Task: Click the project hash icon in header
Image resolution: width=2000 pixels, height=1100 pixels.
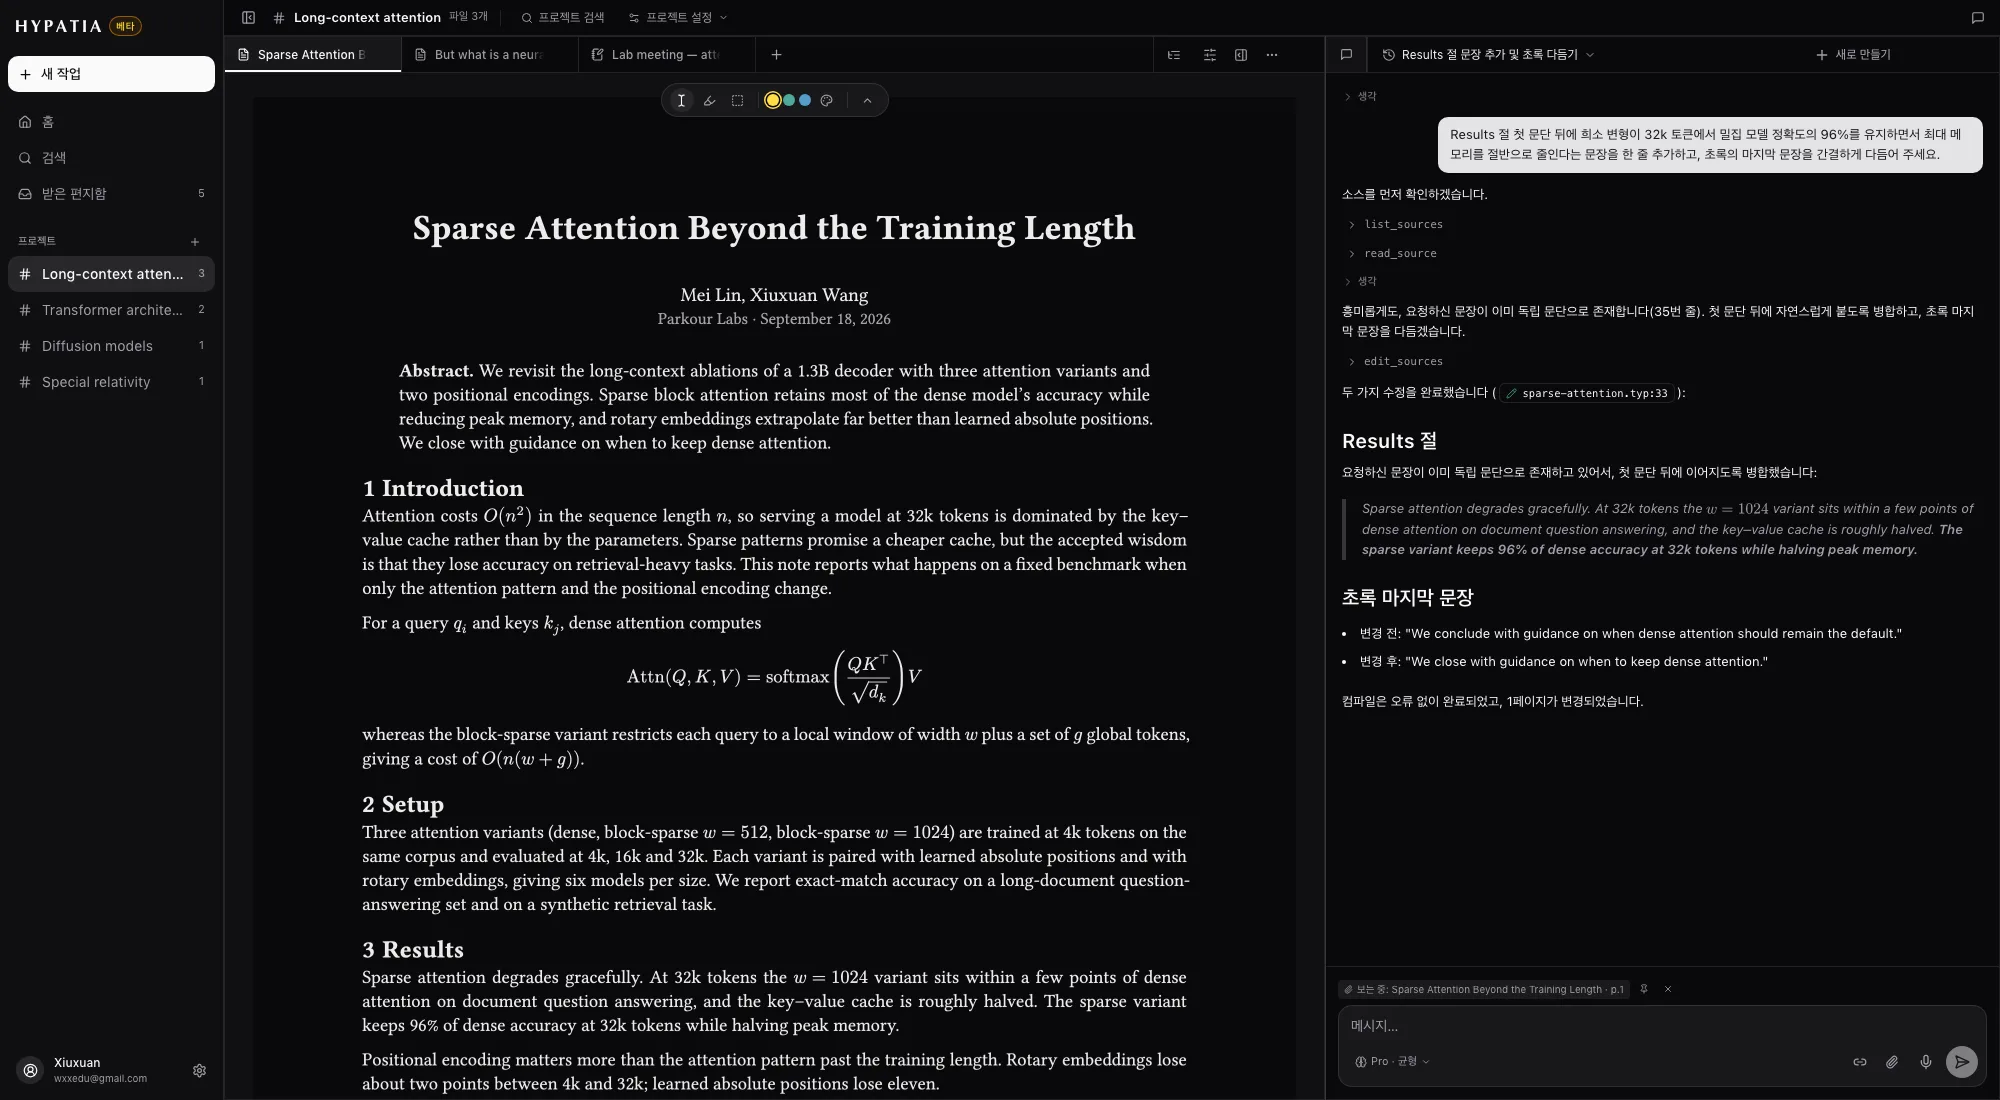Action: coord(279,17)
